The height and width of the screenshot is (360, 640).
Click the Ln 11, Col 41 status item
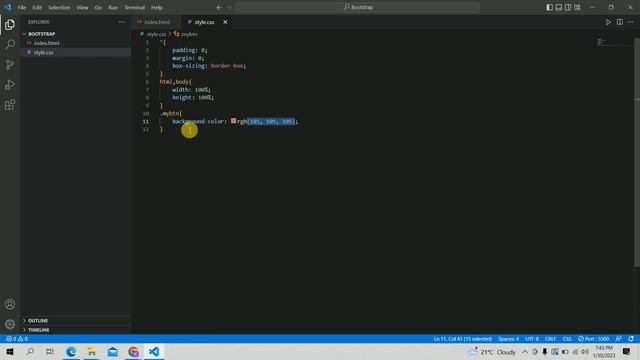pyautogui.click(x=462, y=339)
